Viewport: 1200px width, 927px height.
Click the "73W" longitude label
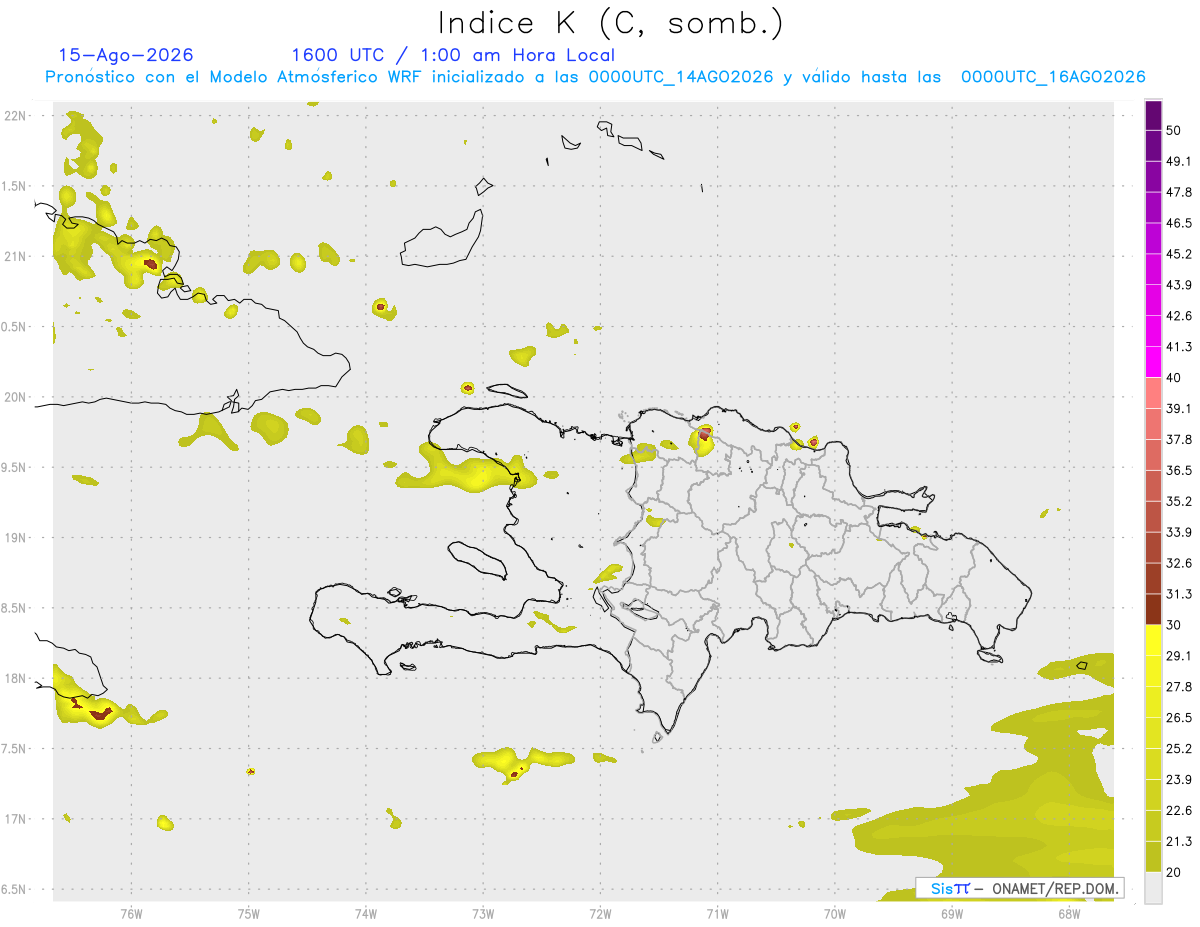point(483,914)
